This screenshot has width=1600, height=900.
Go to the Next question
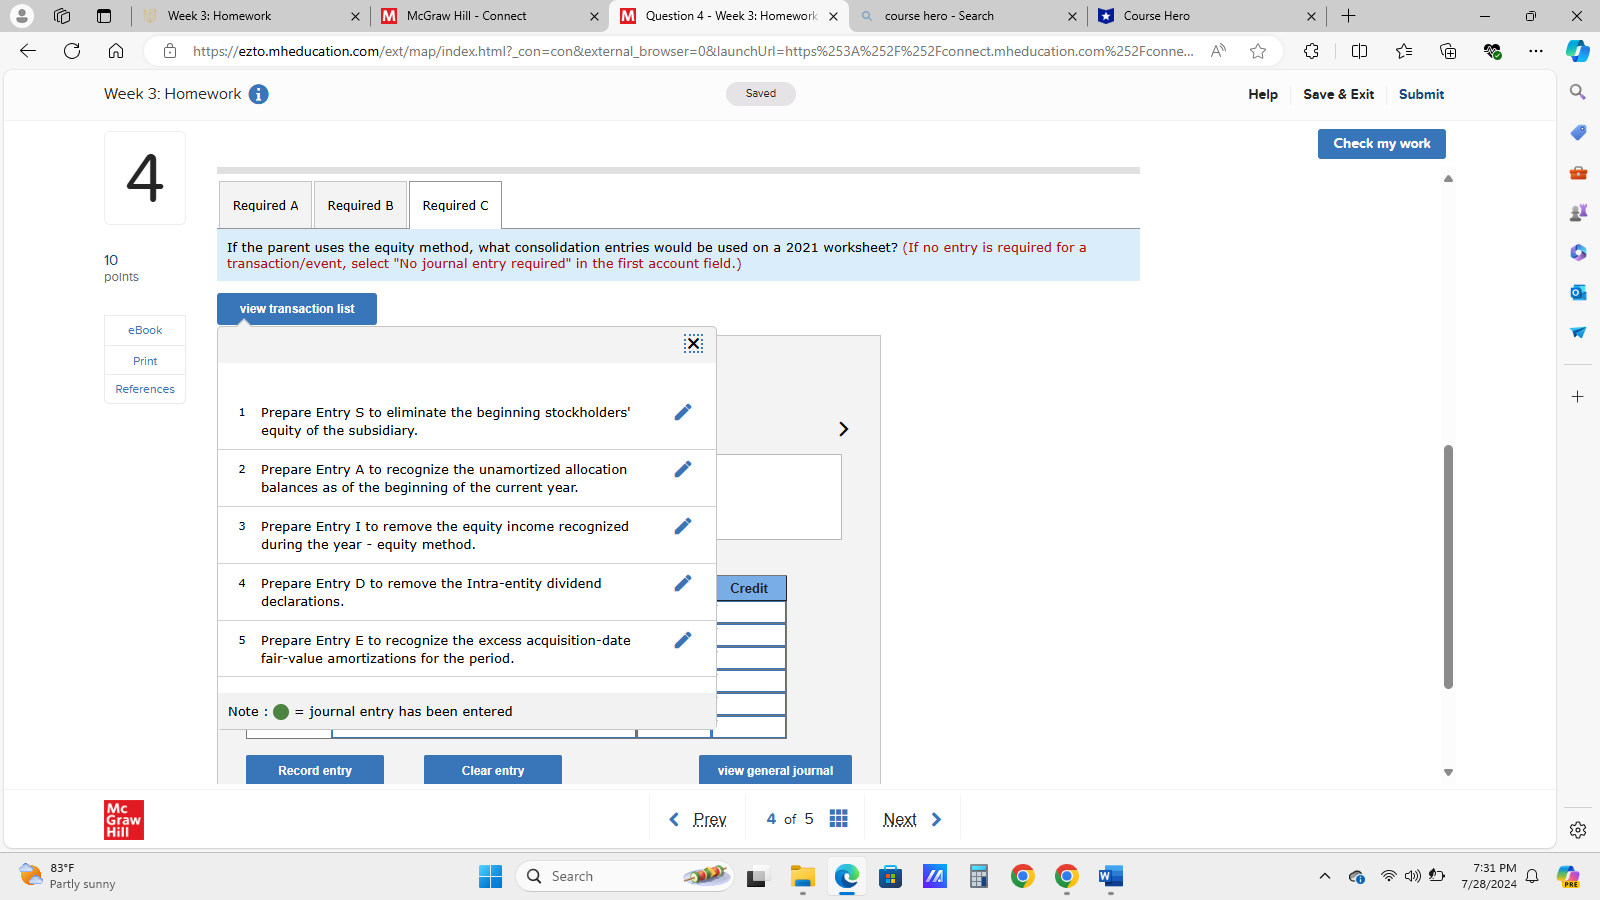pos(913,820)
